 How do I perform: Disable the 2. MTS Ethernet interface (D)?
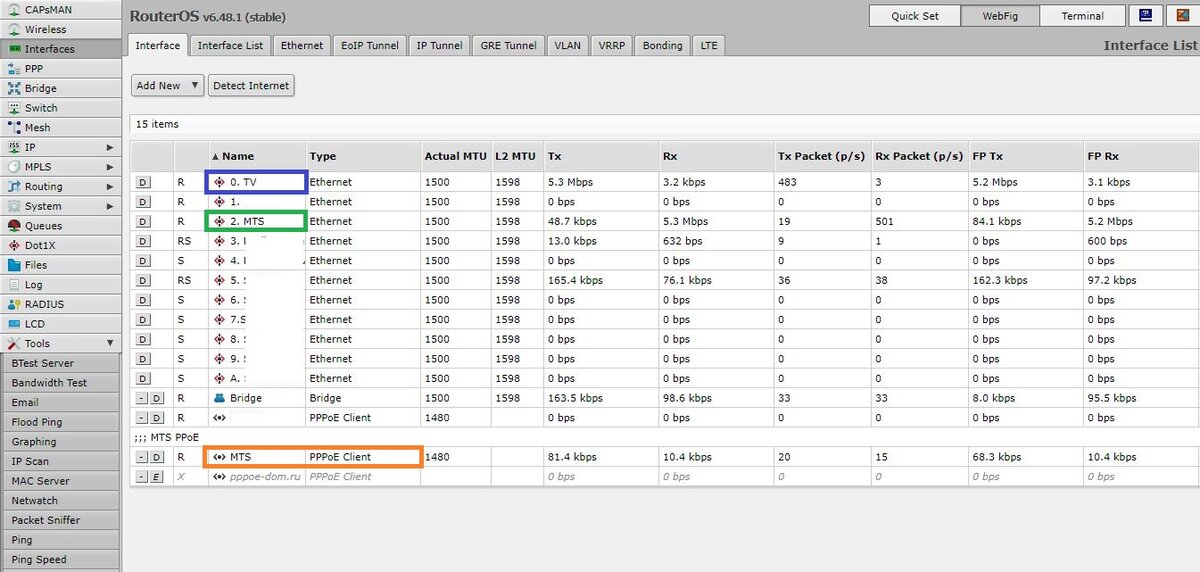coord(142,221)
